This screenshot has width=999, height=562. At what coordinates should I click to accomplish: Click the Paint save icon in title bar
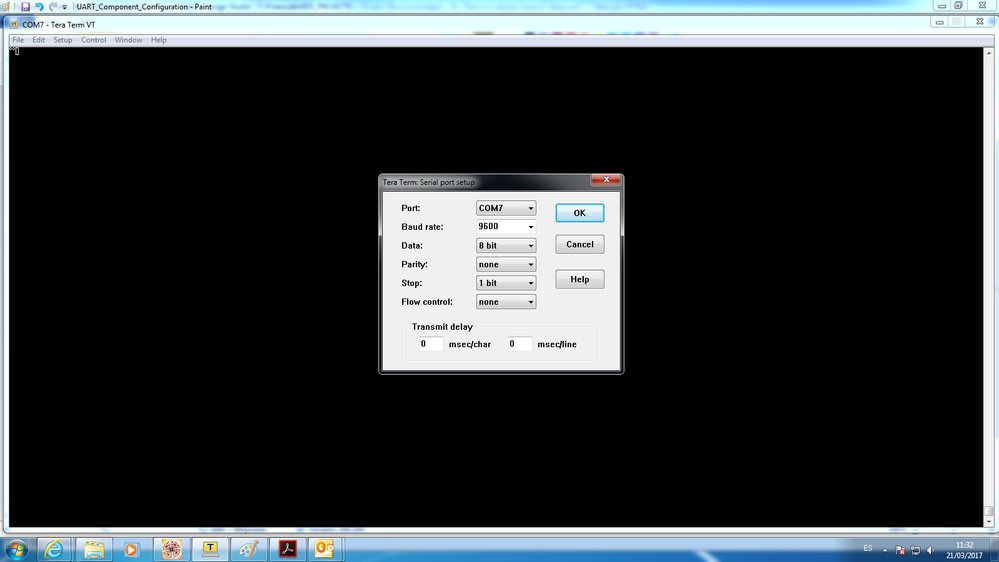tap(25, 6)
